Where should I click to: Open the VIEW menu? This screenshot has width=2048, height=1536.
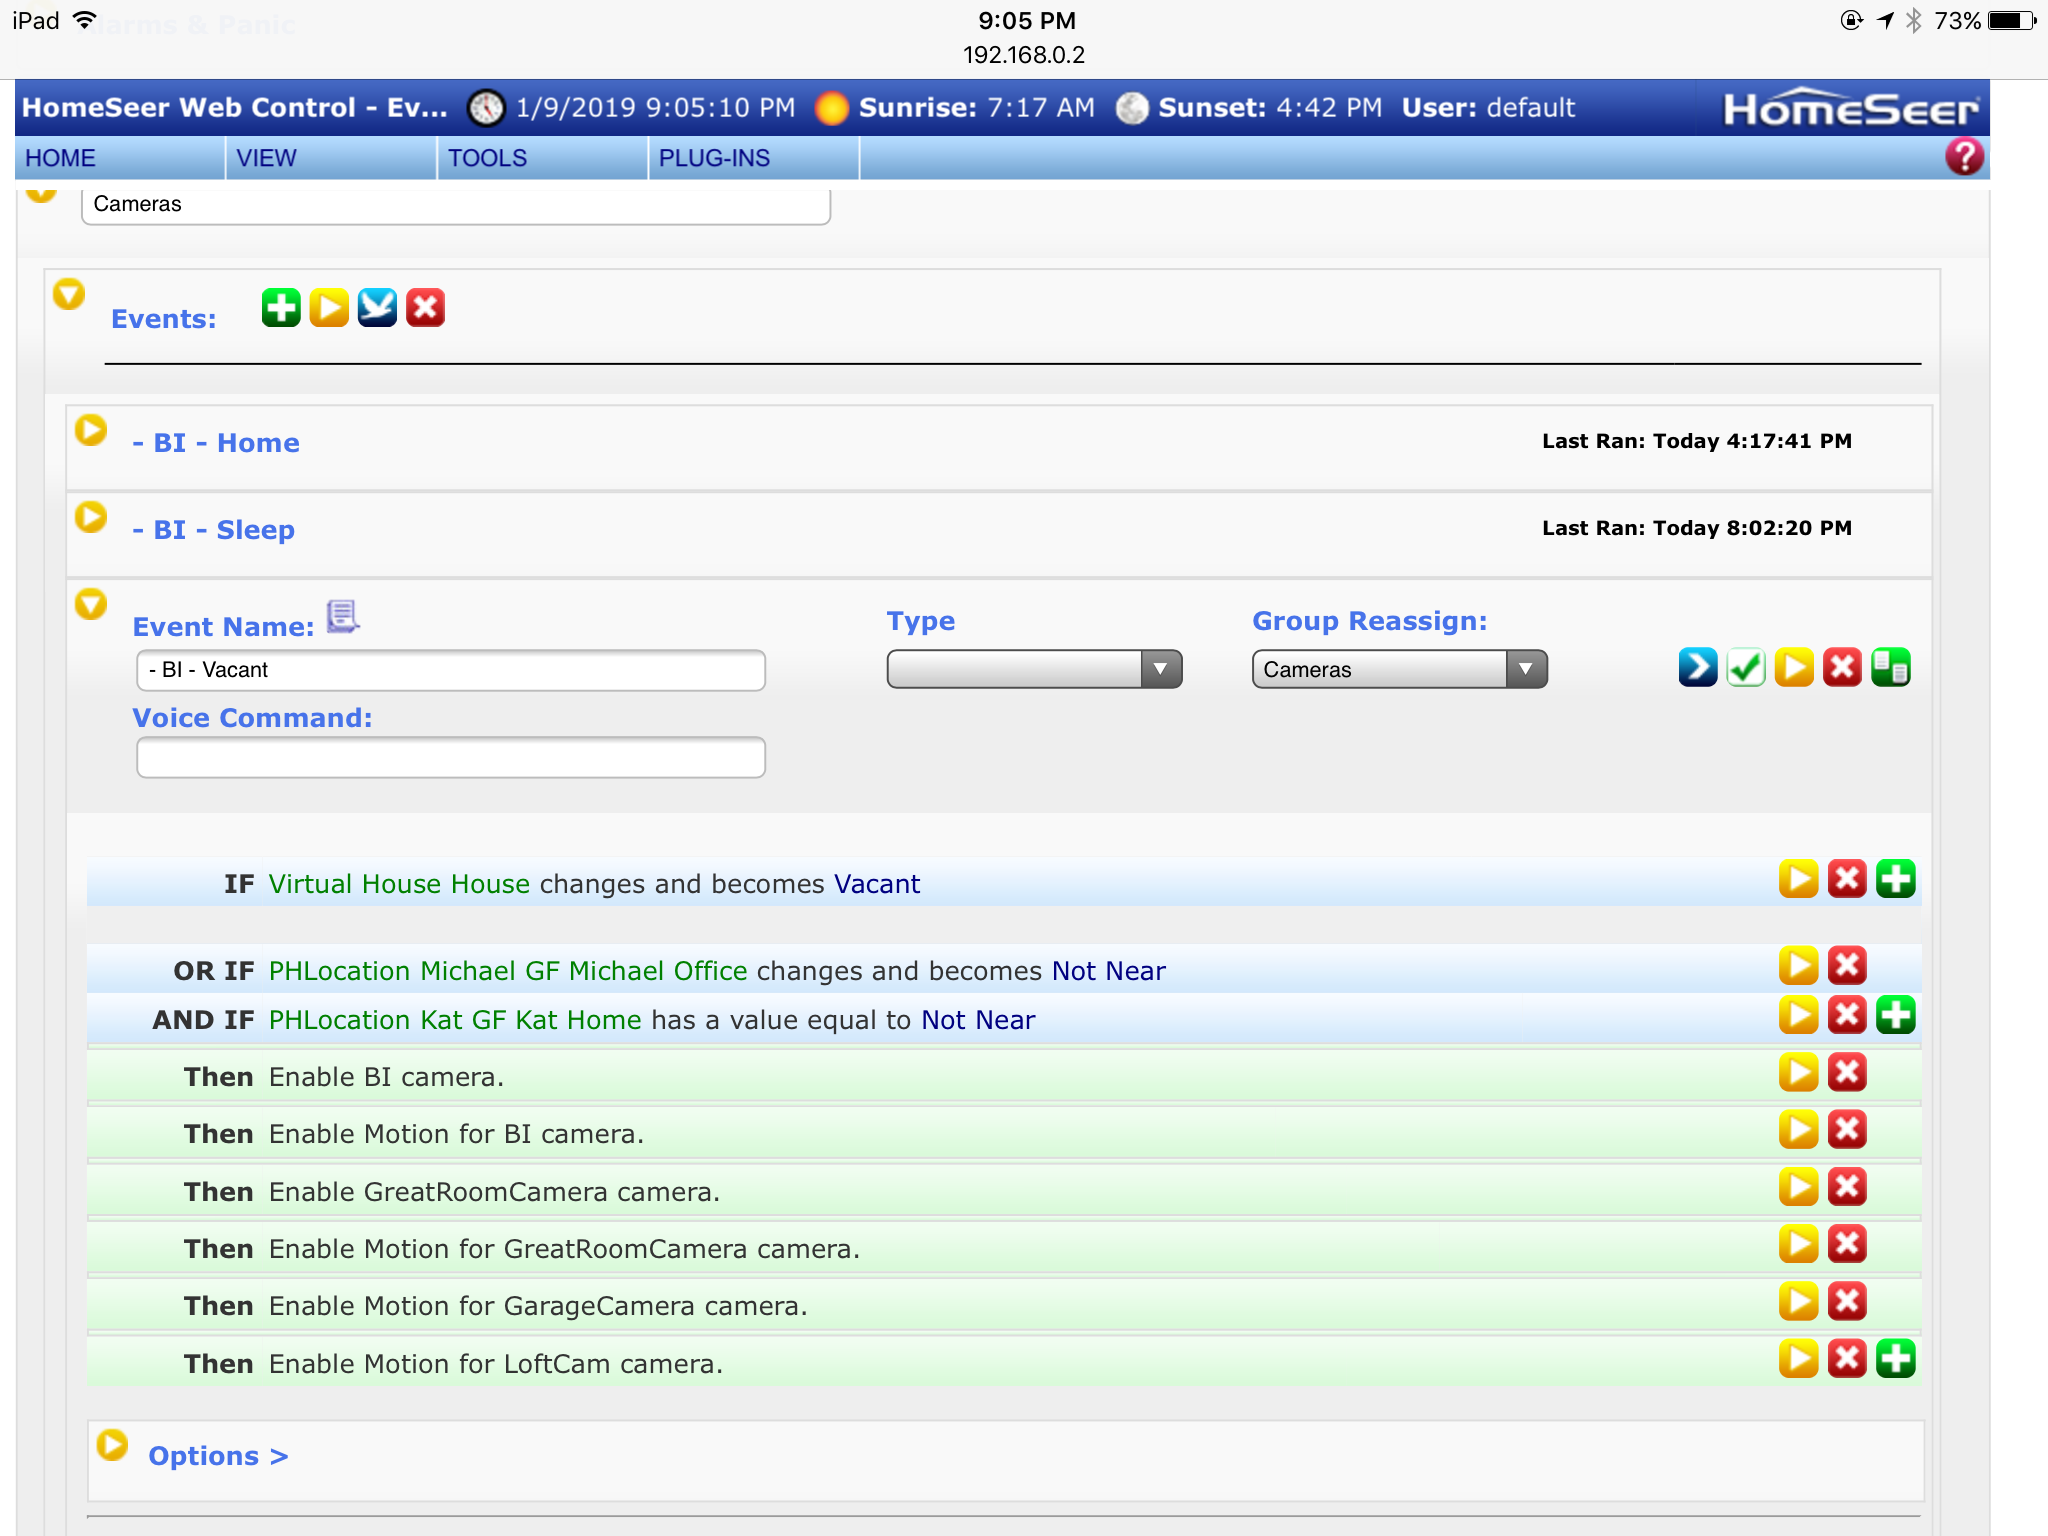[331, 158]
